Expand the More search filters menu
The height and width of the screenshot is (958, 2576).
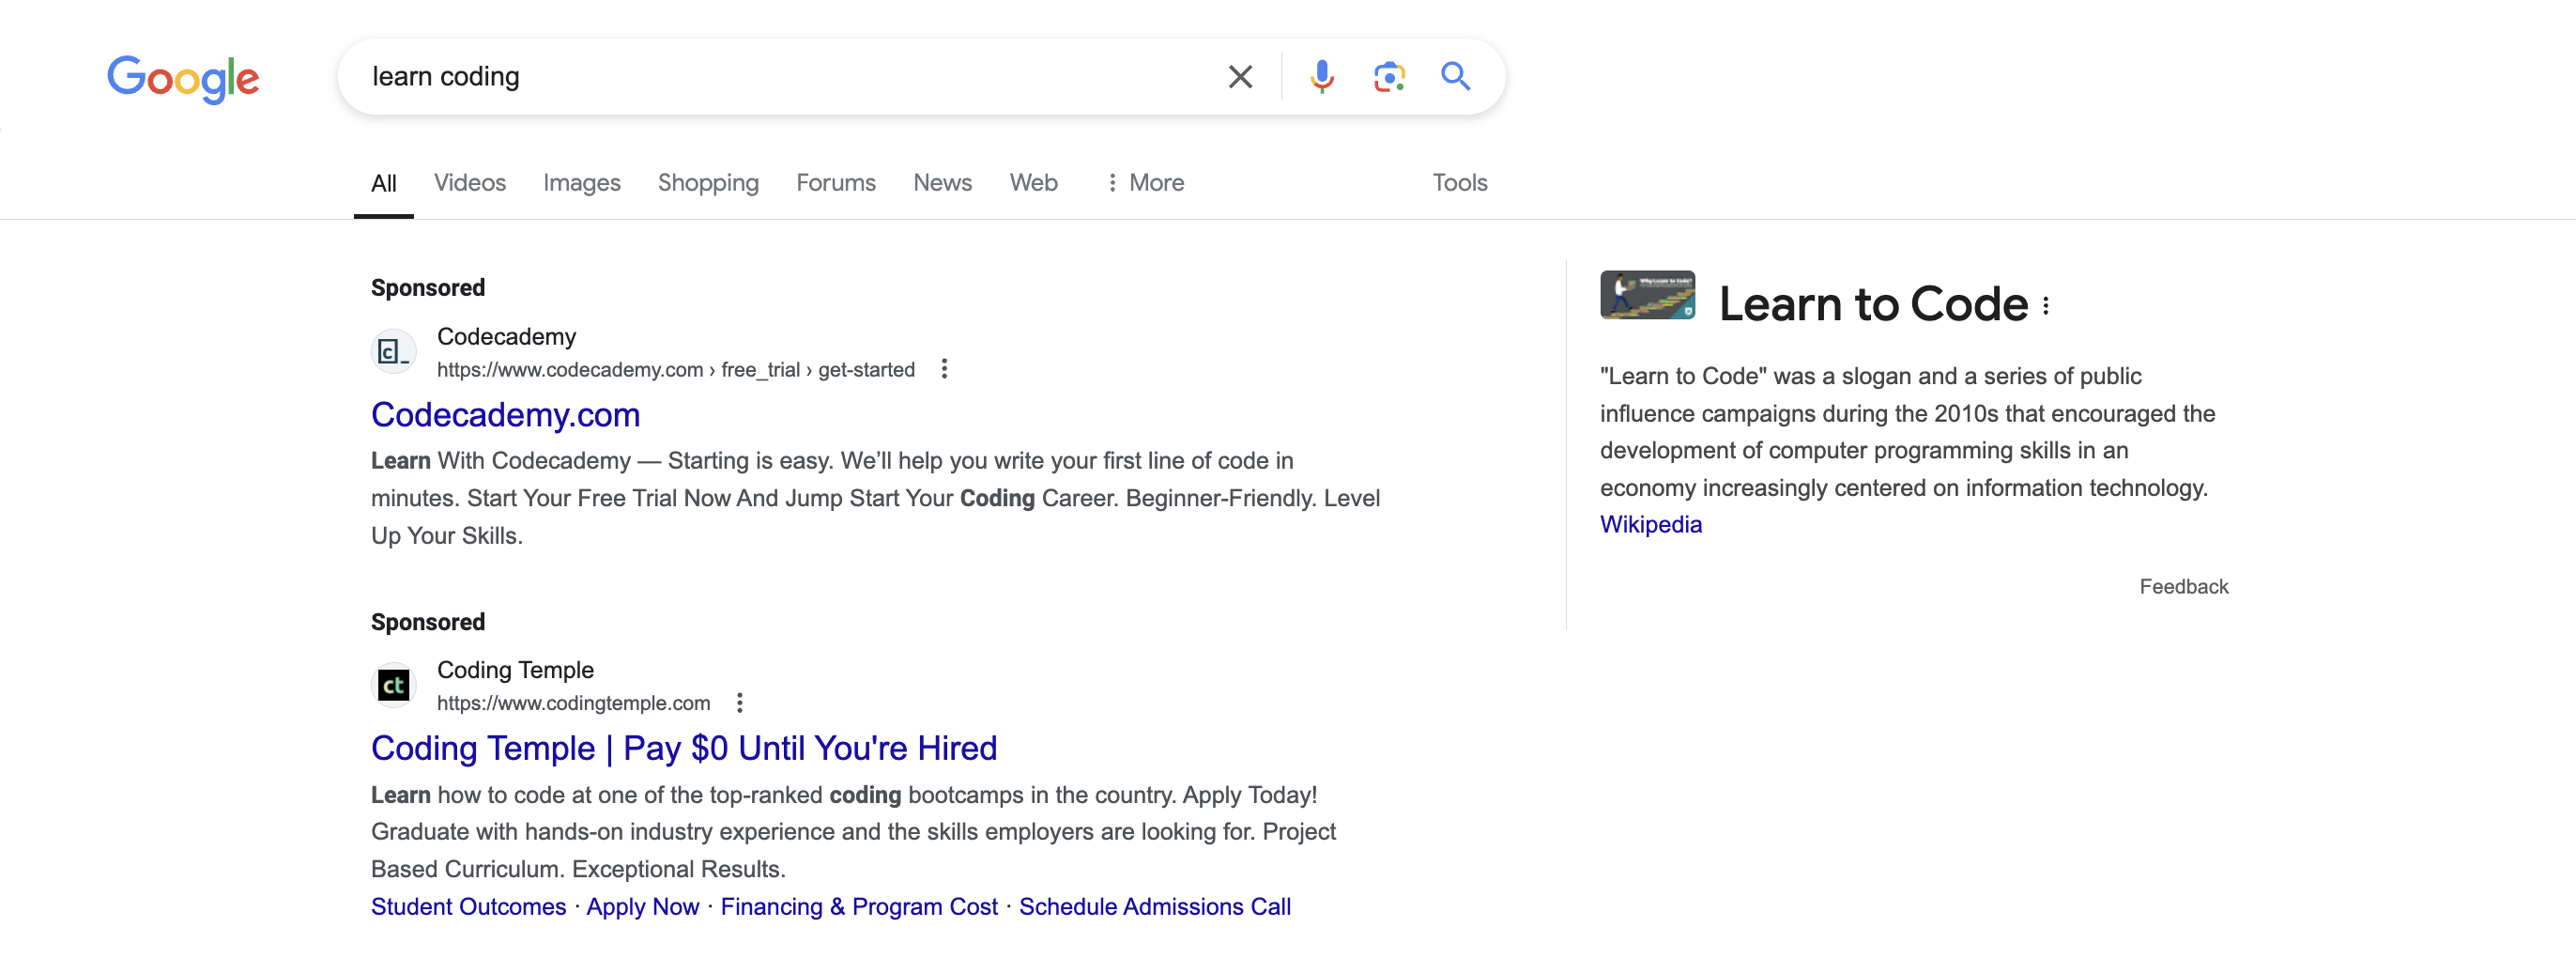[1145, 183]
